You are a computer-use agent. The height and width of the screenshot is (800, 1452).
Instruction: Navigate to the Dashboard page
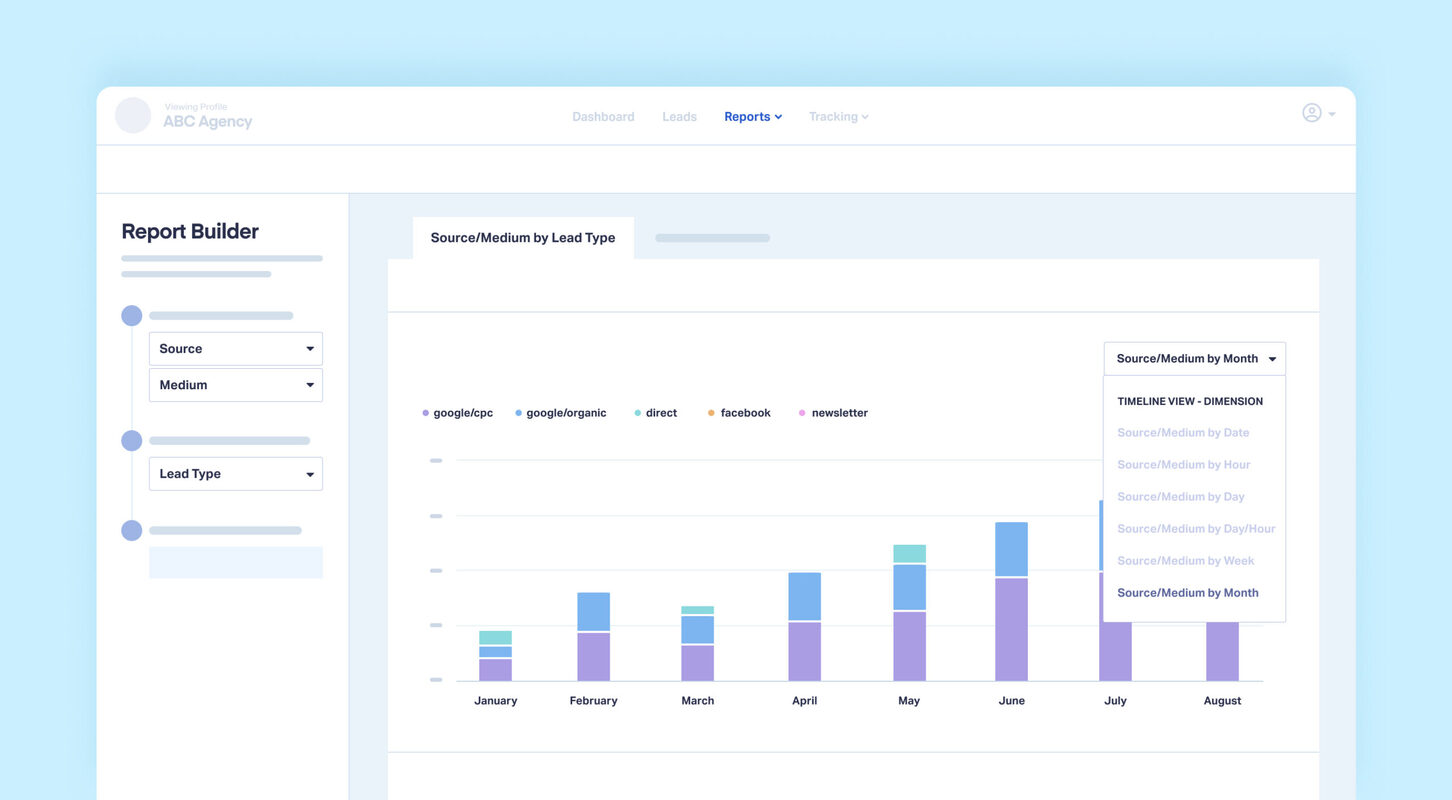pos(603,116)
